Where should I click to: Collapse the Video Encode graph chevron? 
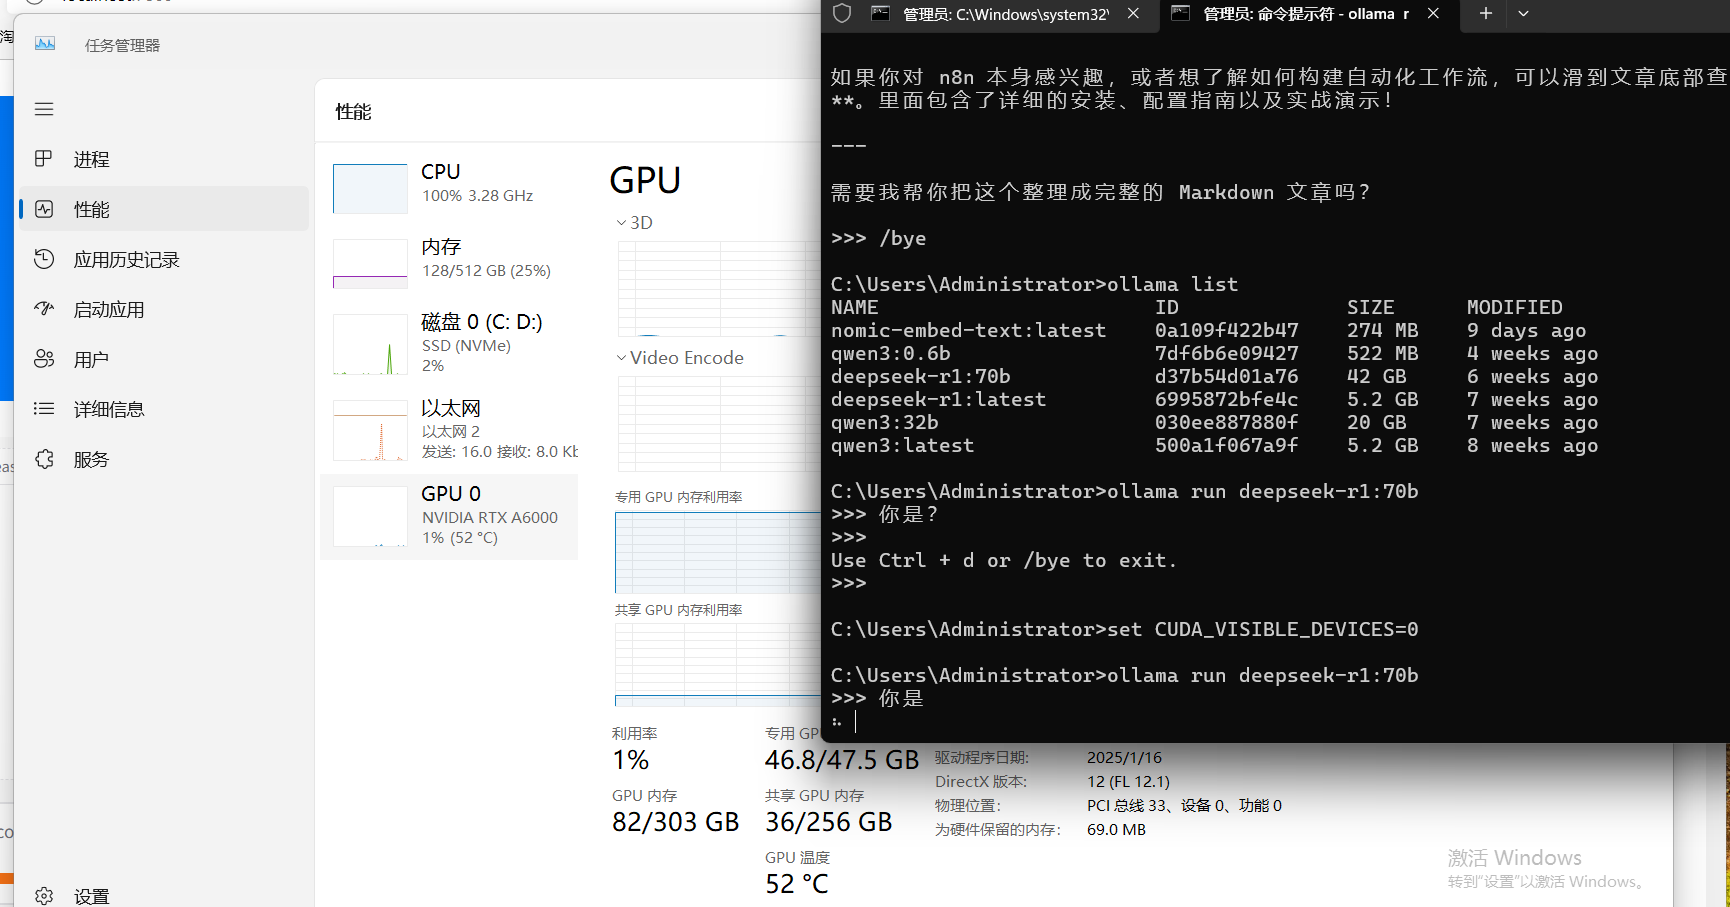(x=621, y=358)
